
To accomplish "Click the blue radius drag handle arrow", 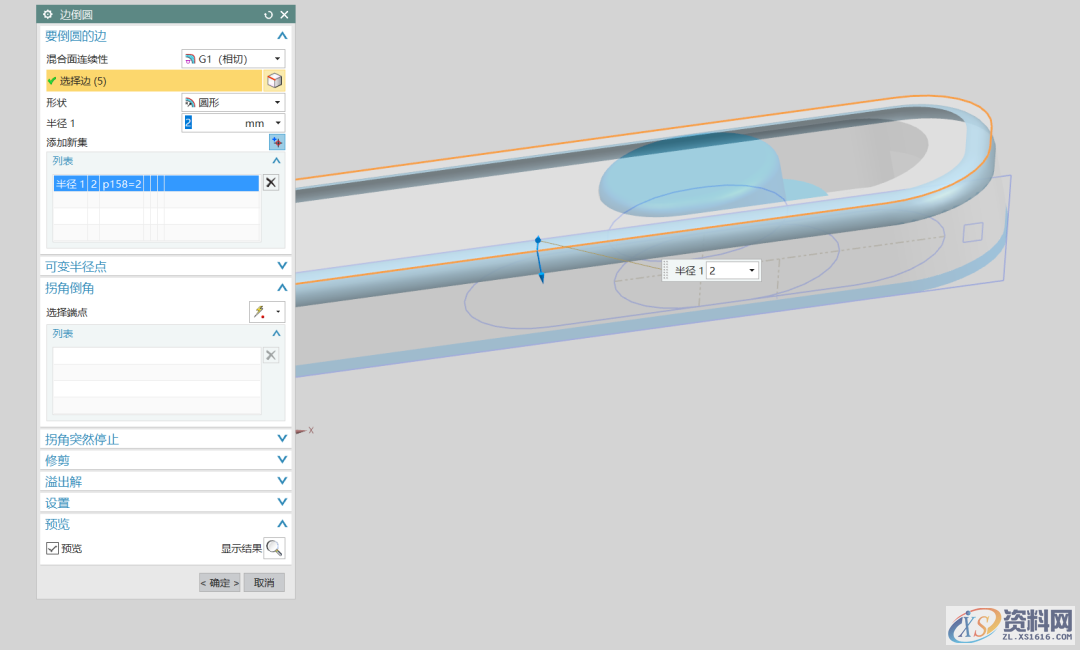I will click(x=540, y=273).
